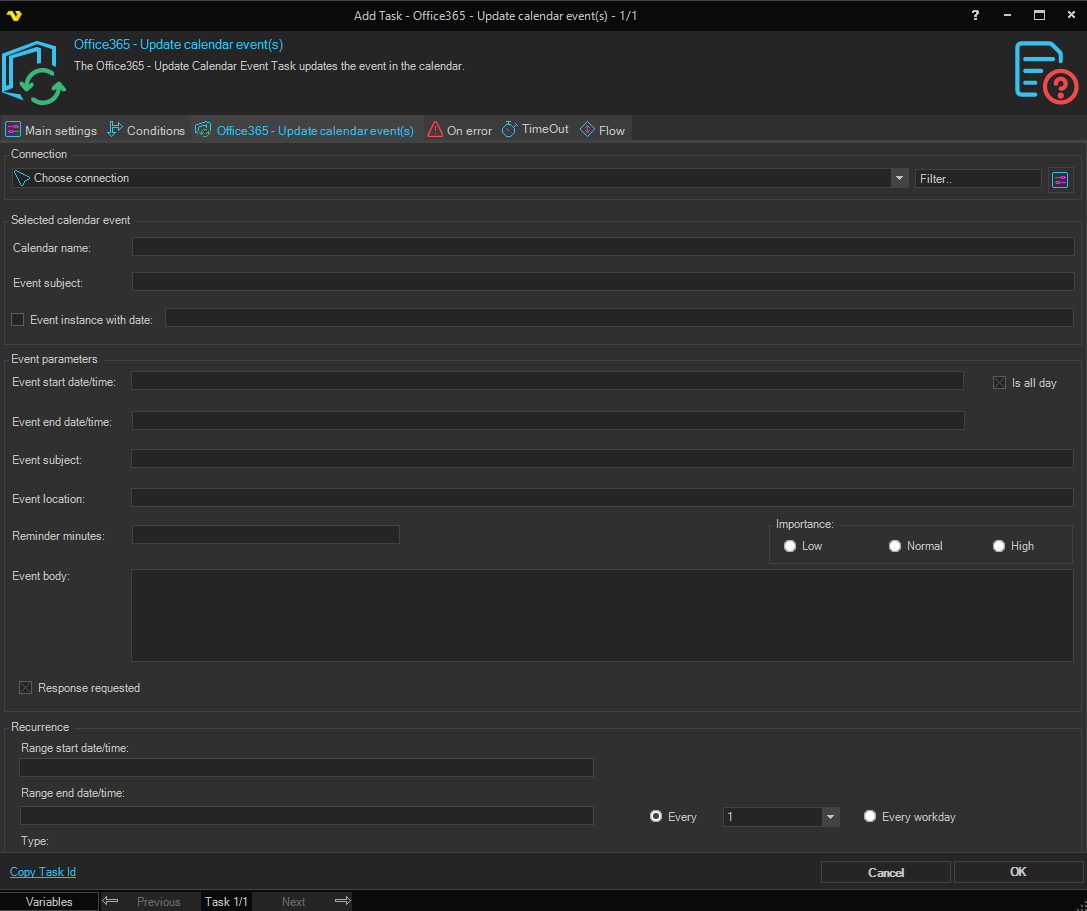Screen dimensions: 1087x911
Task: Click the VisualCron logo in title bar
Action: [14, 15]
